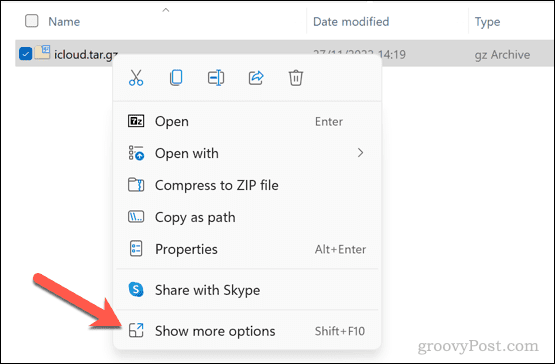Sort by the Type column header
555x364 pixels.
487,22
